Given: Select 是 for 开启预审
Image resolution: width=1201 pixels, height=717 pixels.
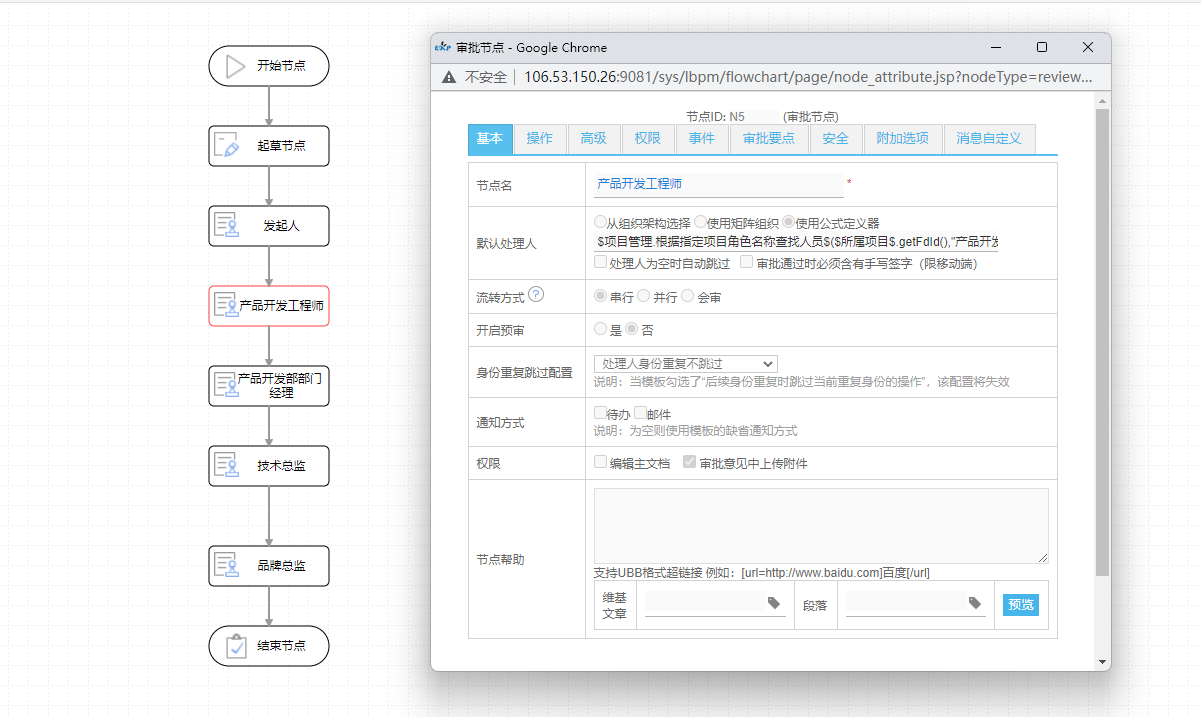Looking at the screenshot, I should [600, 328].
